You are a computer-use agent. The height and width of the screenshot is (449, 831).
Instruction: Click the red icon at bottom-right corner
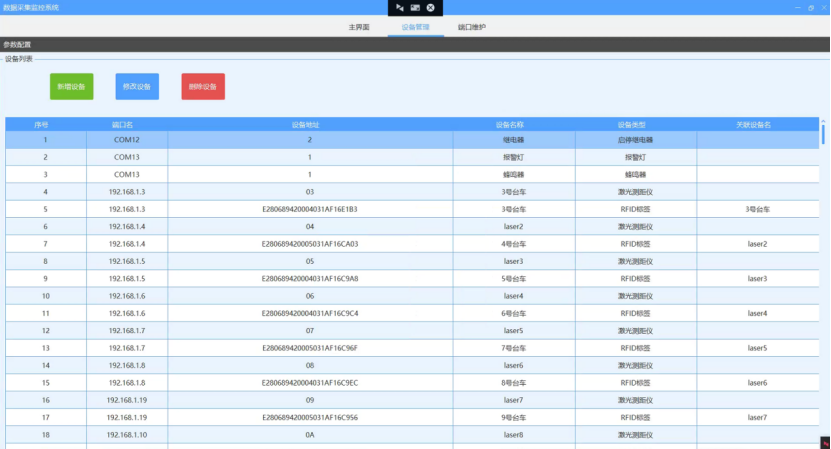tap(825, 443)
